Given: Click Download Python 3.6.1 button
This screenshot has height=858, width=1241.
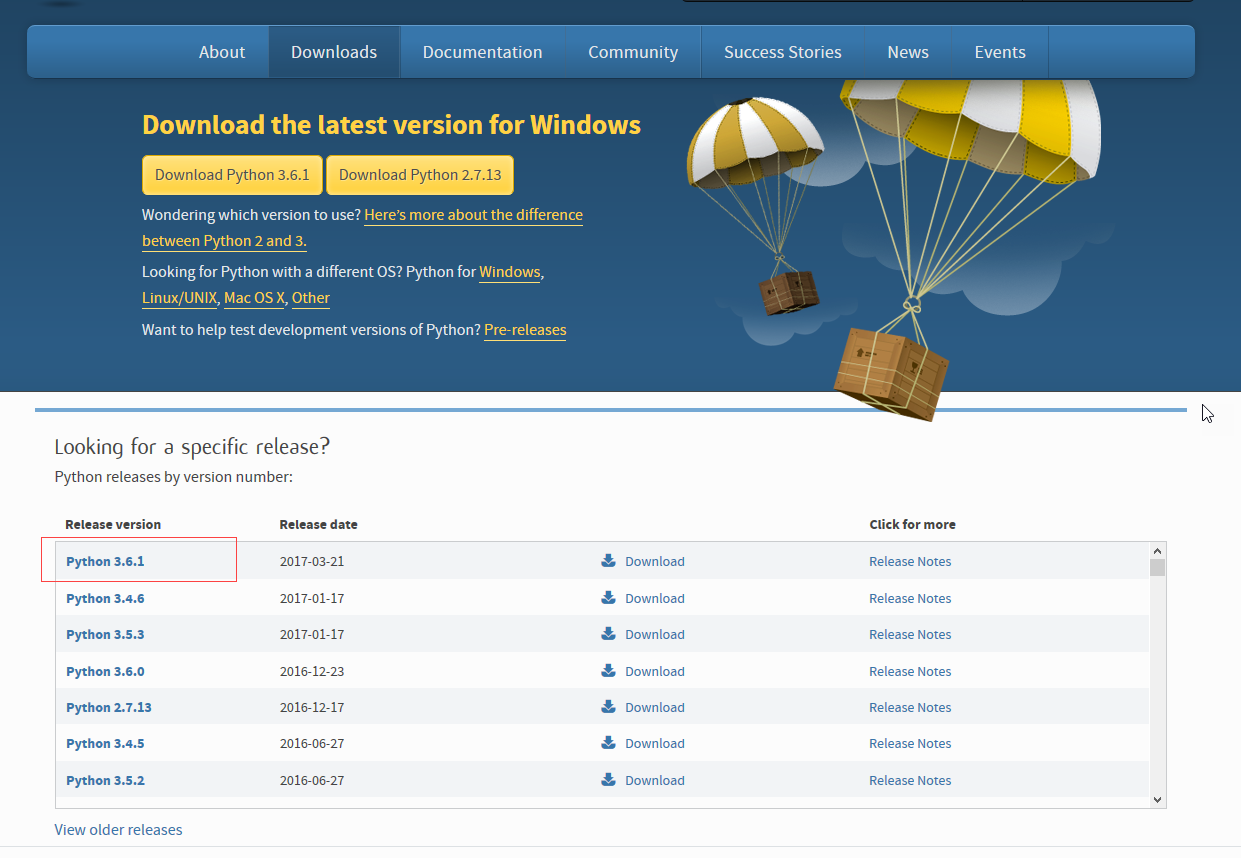Looking at the screenshot, I should pyautogui.click(x=232, y=175).
